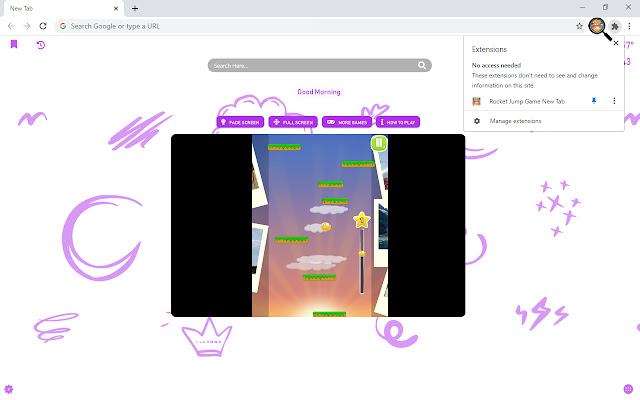The image size is (640, 400).
Task: Open the Chrome three-dot menu
Action: coord(629,26)
